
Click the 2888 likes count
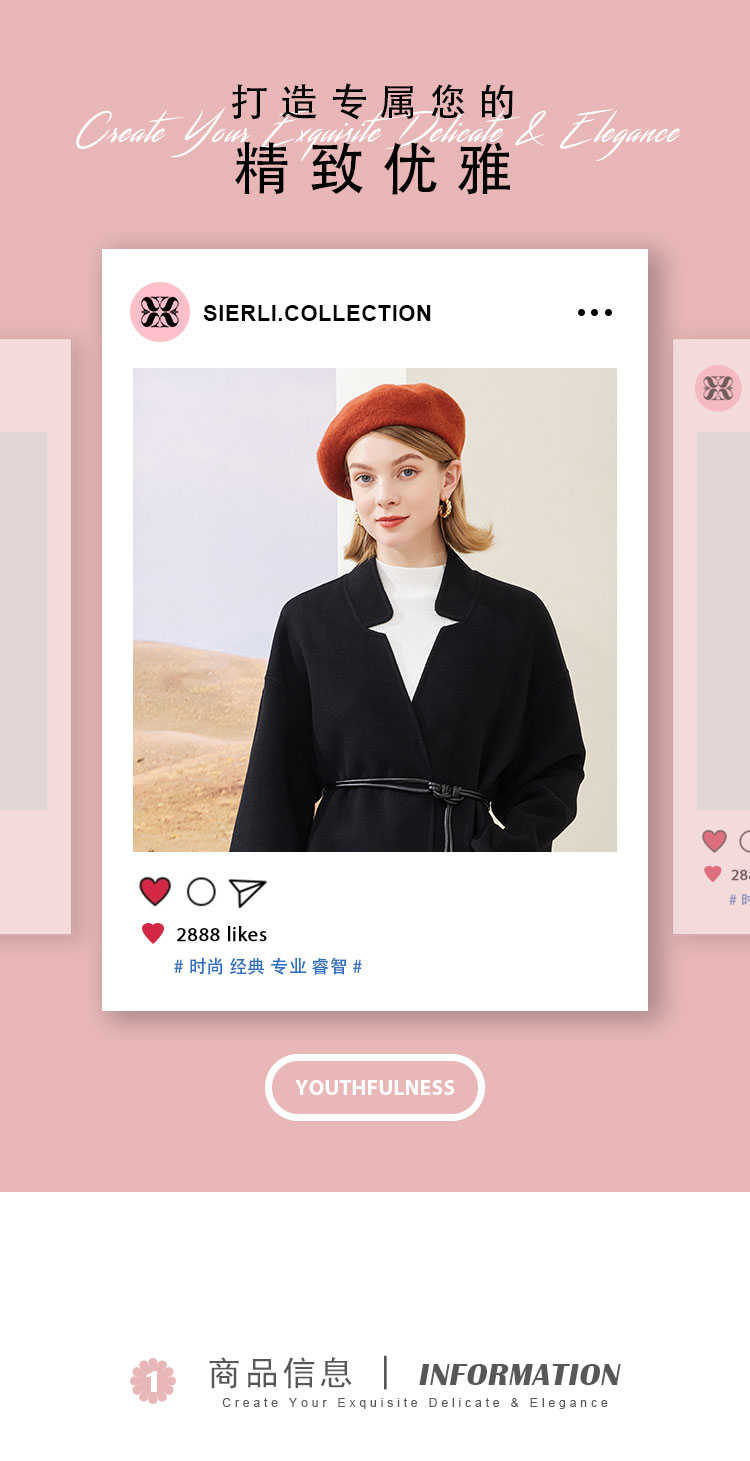[x=222, y=935]
